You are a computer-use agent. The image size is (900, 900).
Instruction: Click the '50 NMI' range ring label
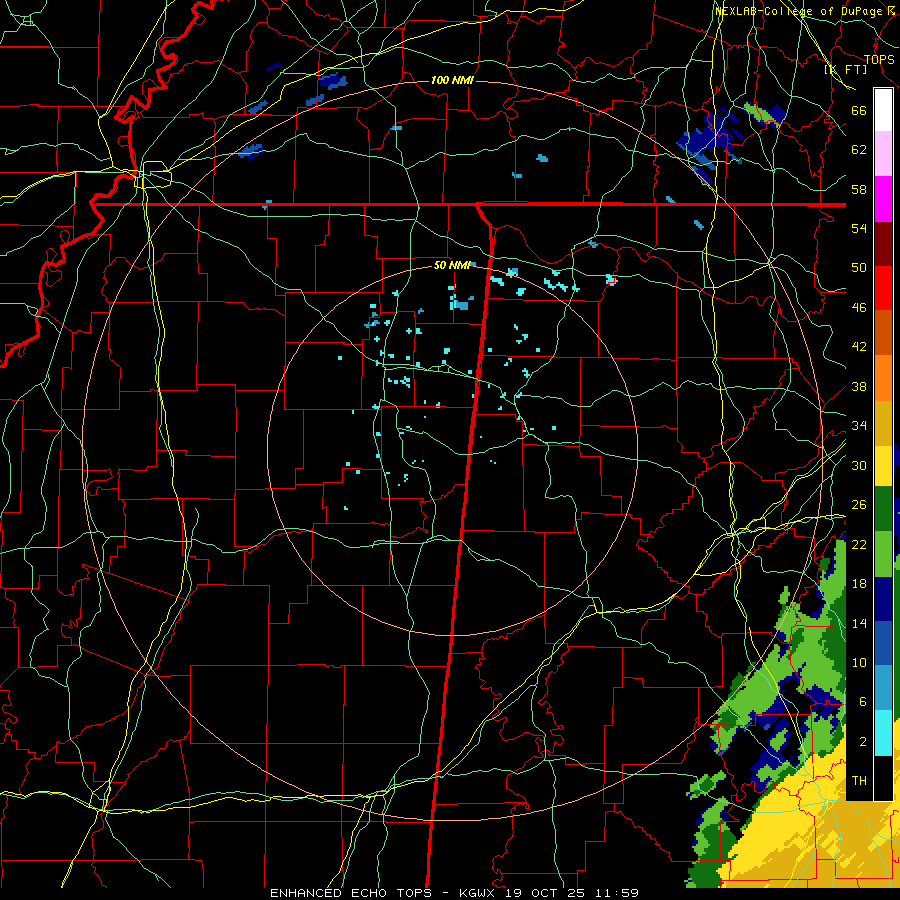tap(452, 265)
